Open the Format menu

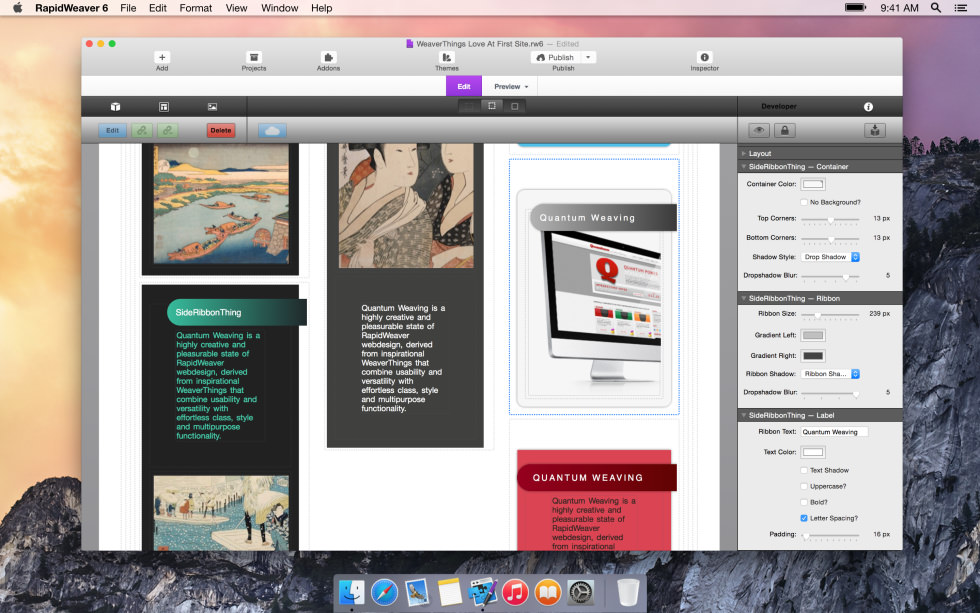(x=196, y=8)
